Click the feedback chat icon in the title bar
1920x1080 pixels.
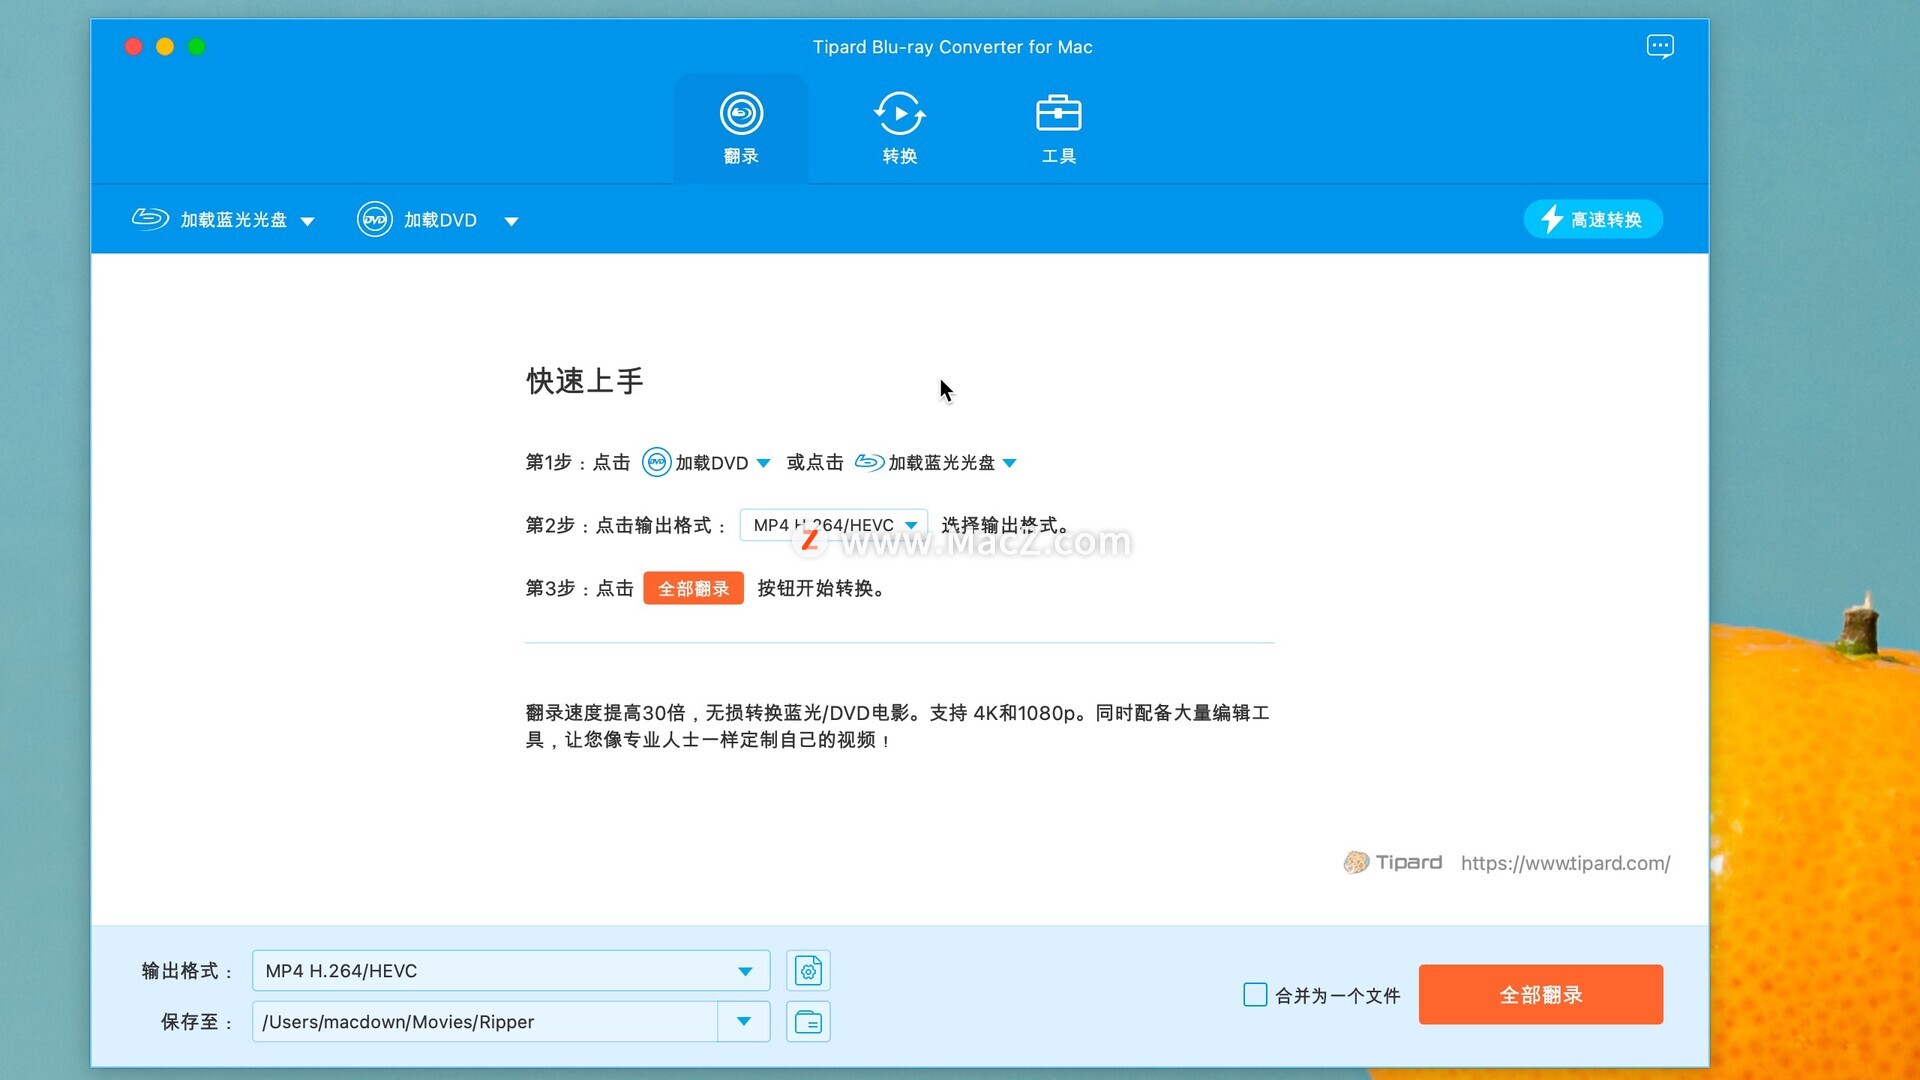pos(1660,47)
